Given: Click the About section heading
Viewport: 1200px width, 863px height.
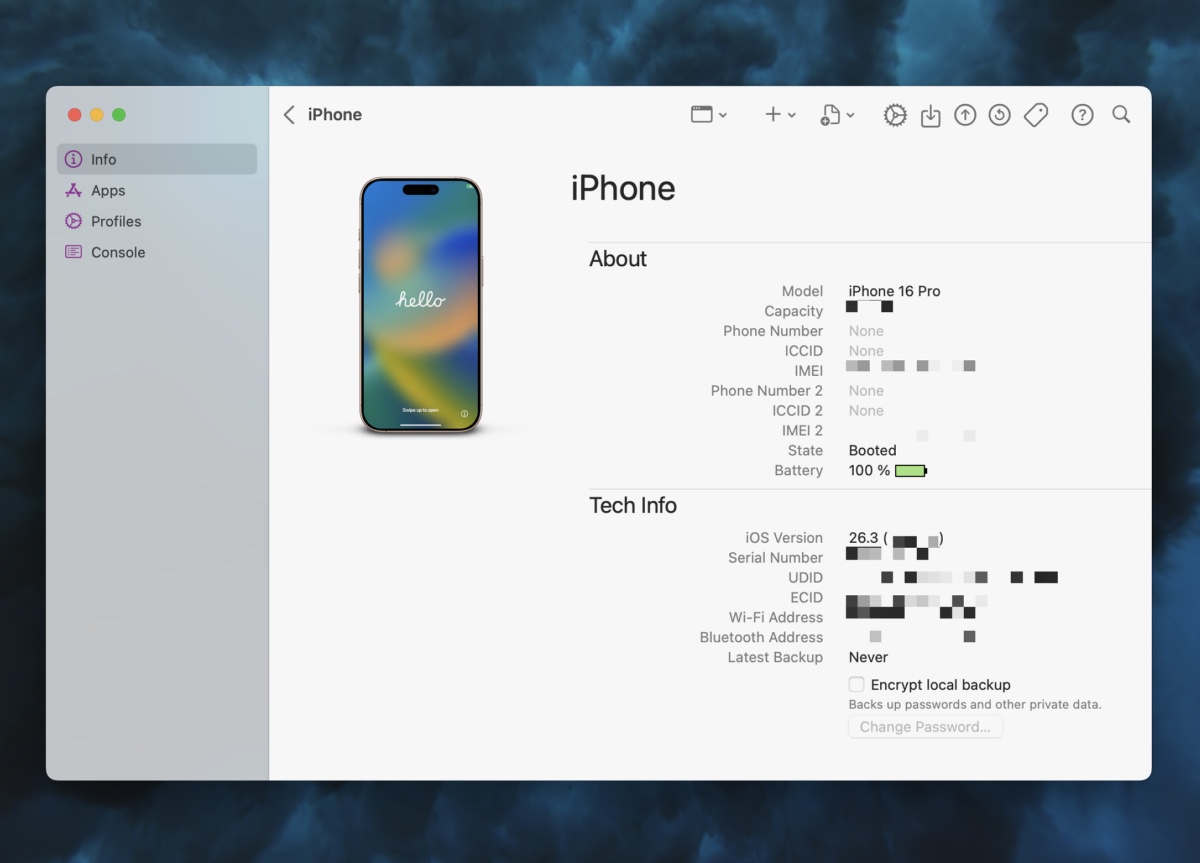Looking at the screenshot, I should (x=618, y=259).
